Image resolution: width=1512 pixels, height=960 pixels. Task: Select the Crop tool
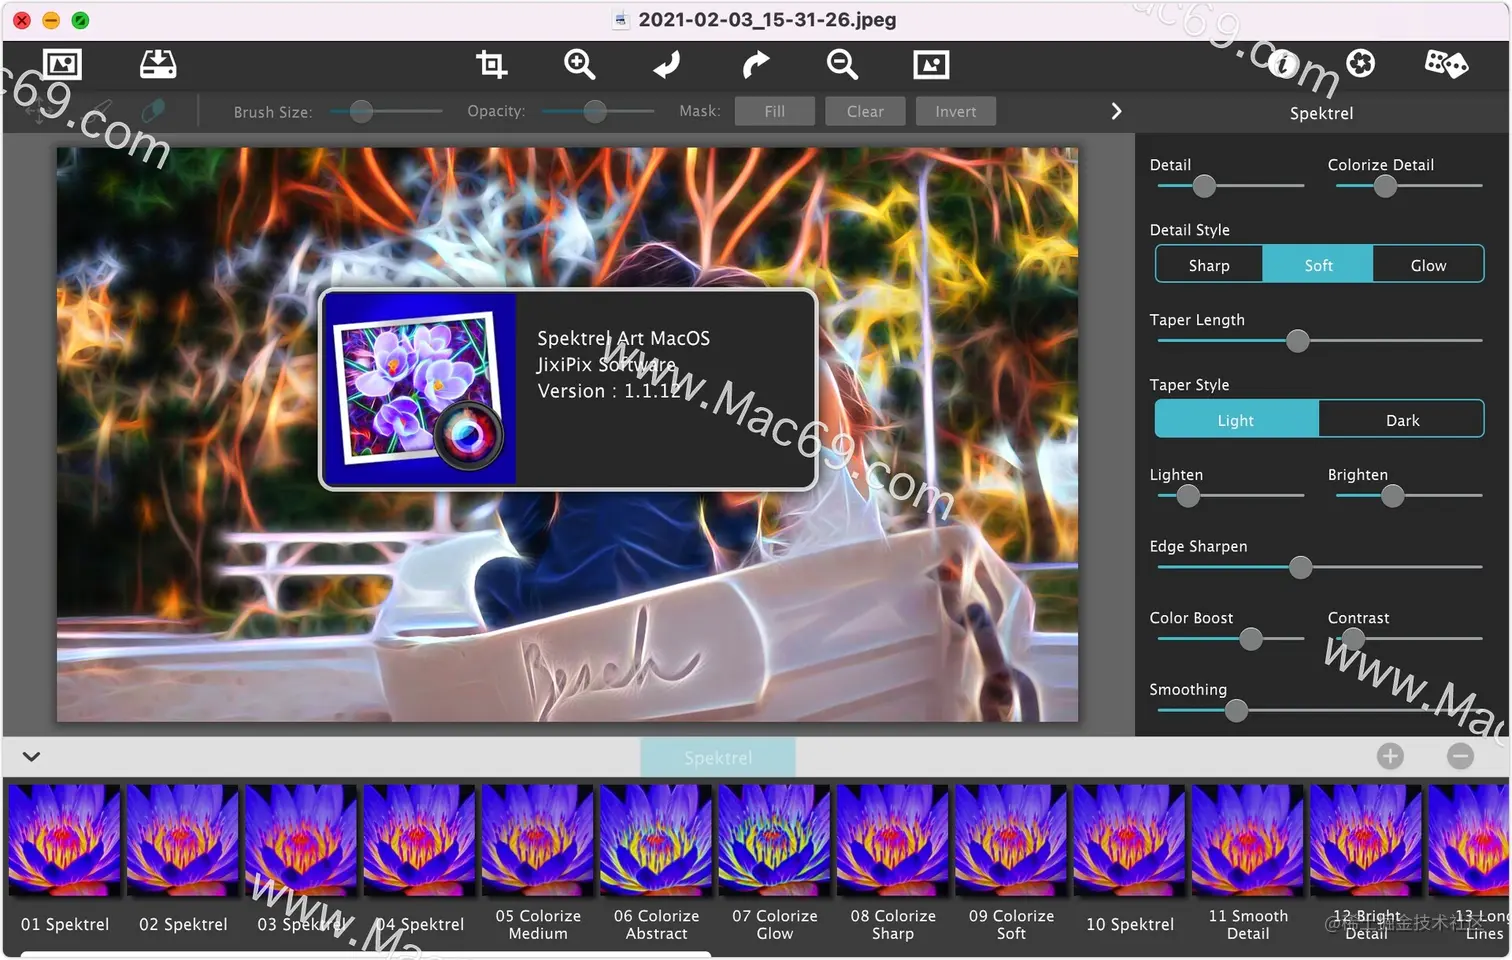point(491,65)
